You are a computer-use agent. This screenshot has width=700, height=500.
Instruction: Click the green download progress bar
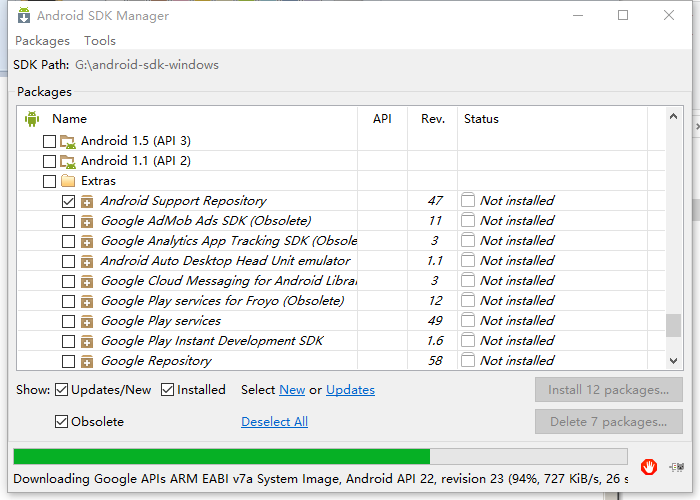[x=222, y=457]
